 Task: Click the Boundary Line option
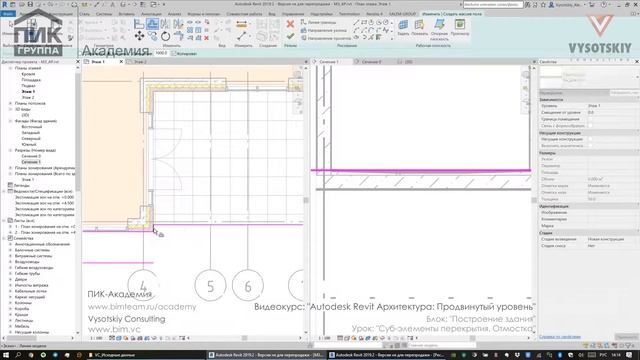point(318,22)
